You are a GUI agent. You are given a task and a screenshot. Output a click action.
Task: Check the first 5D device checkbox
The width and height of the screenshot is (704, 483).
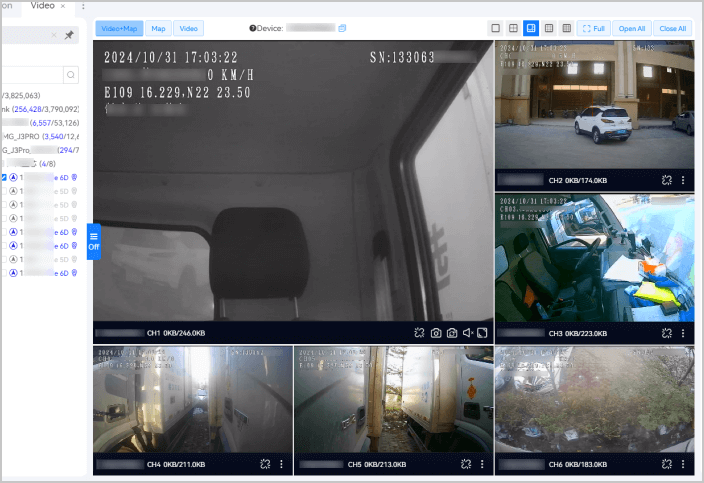point(4,191)
